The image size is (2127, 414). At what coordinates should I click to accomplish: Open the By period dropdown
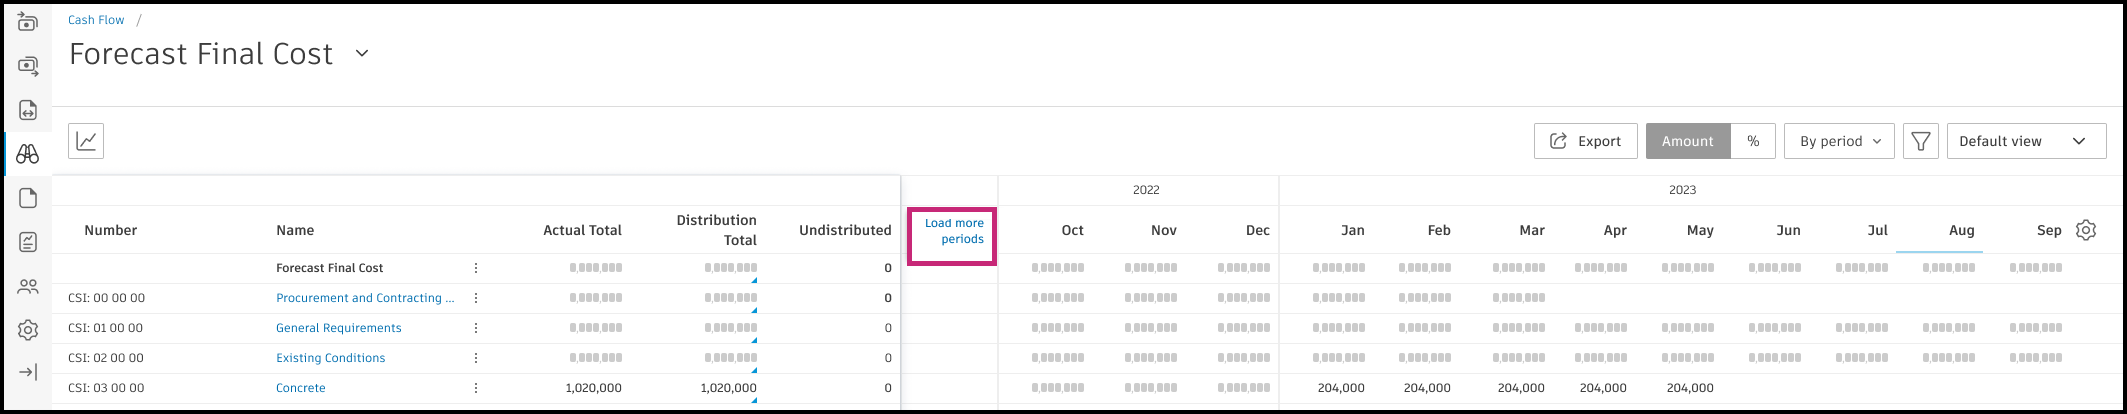coord(1839,141)
